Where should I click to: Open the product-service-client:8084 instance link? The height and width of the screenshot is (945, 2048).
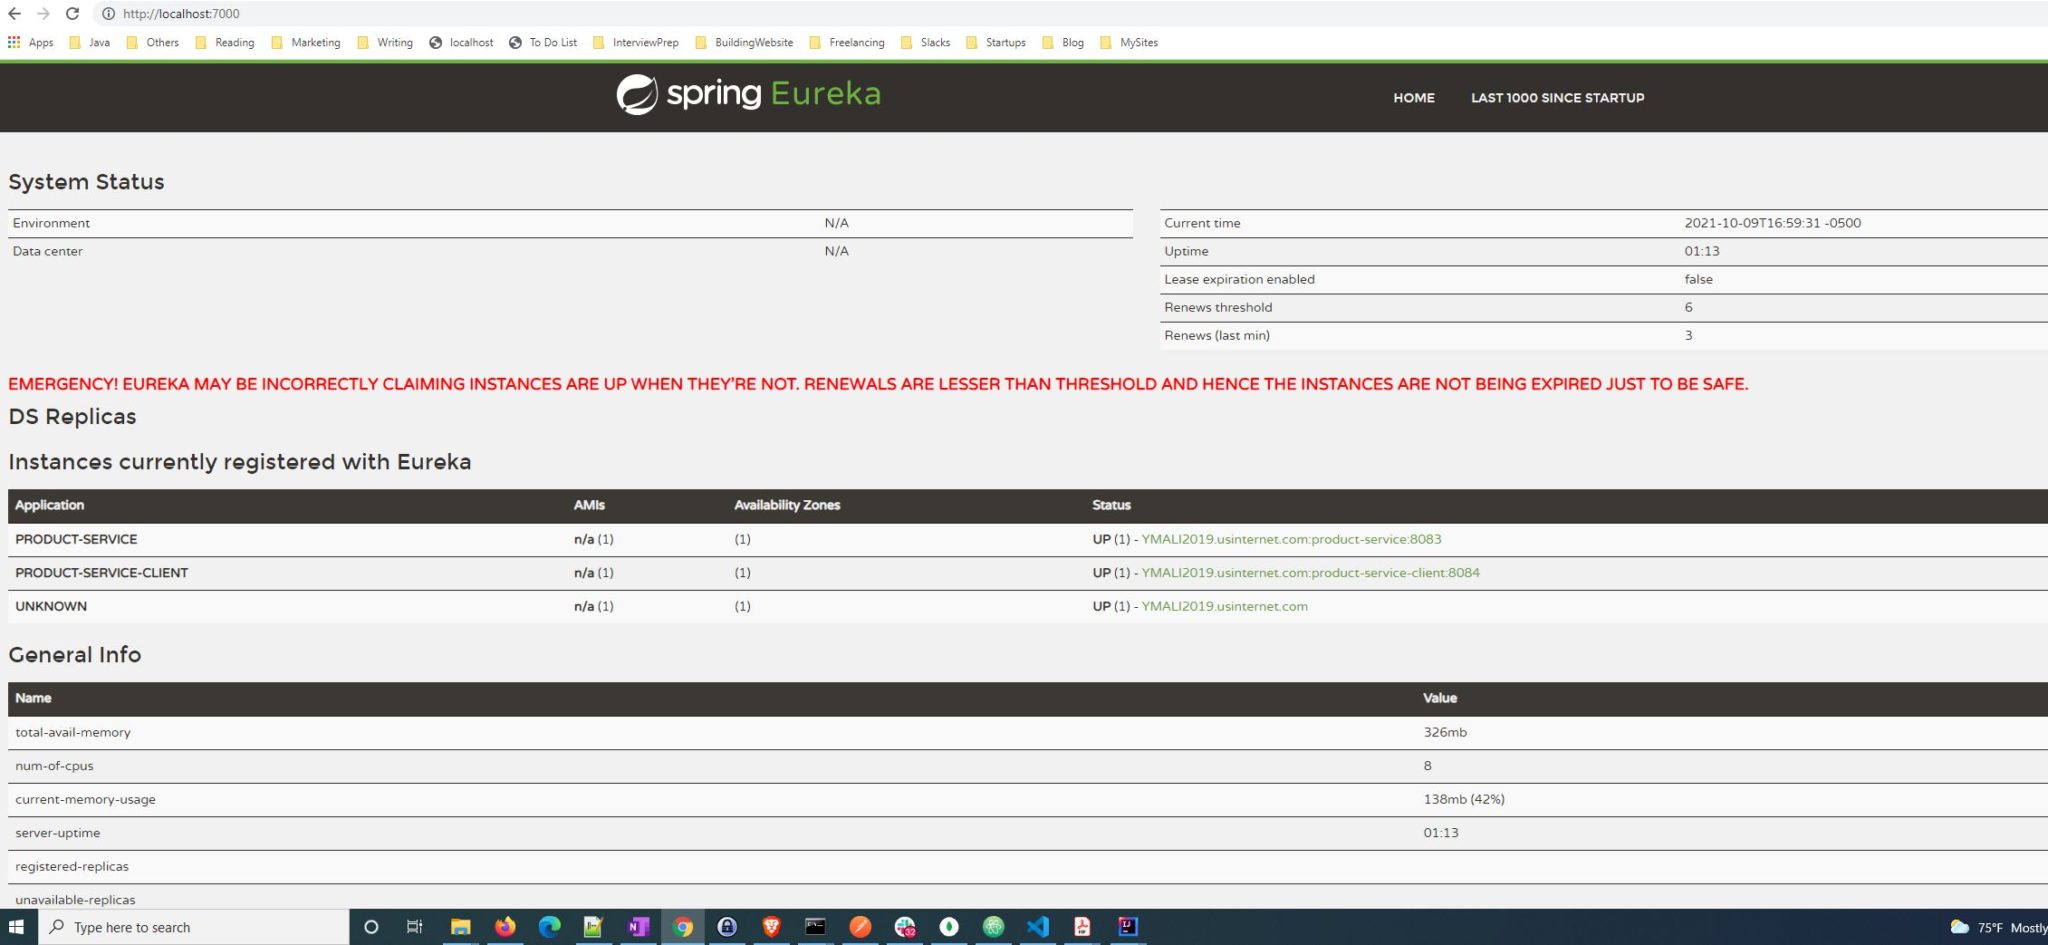click(x=1310, y=573)
